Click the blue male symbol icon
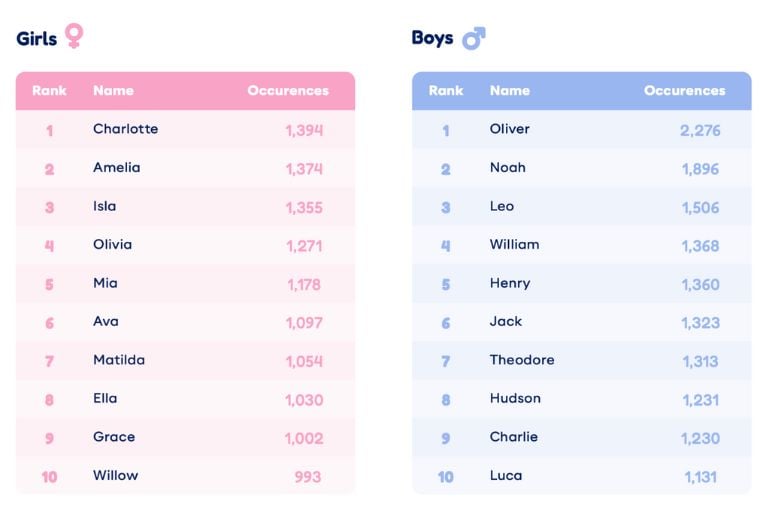The width and height of the screenshot is (766, 527). pyautogui.click(x=473, y=39)
